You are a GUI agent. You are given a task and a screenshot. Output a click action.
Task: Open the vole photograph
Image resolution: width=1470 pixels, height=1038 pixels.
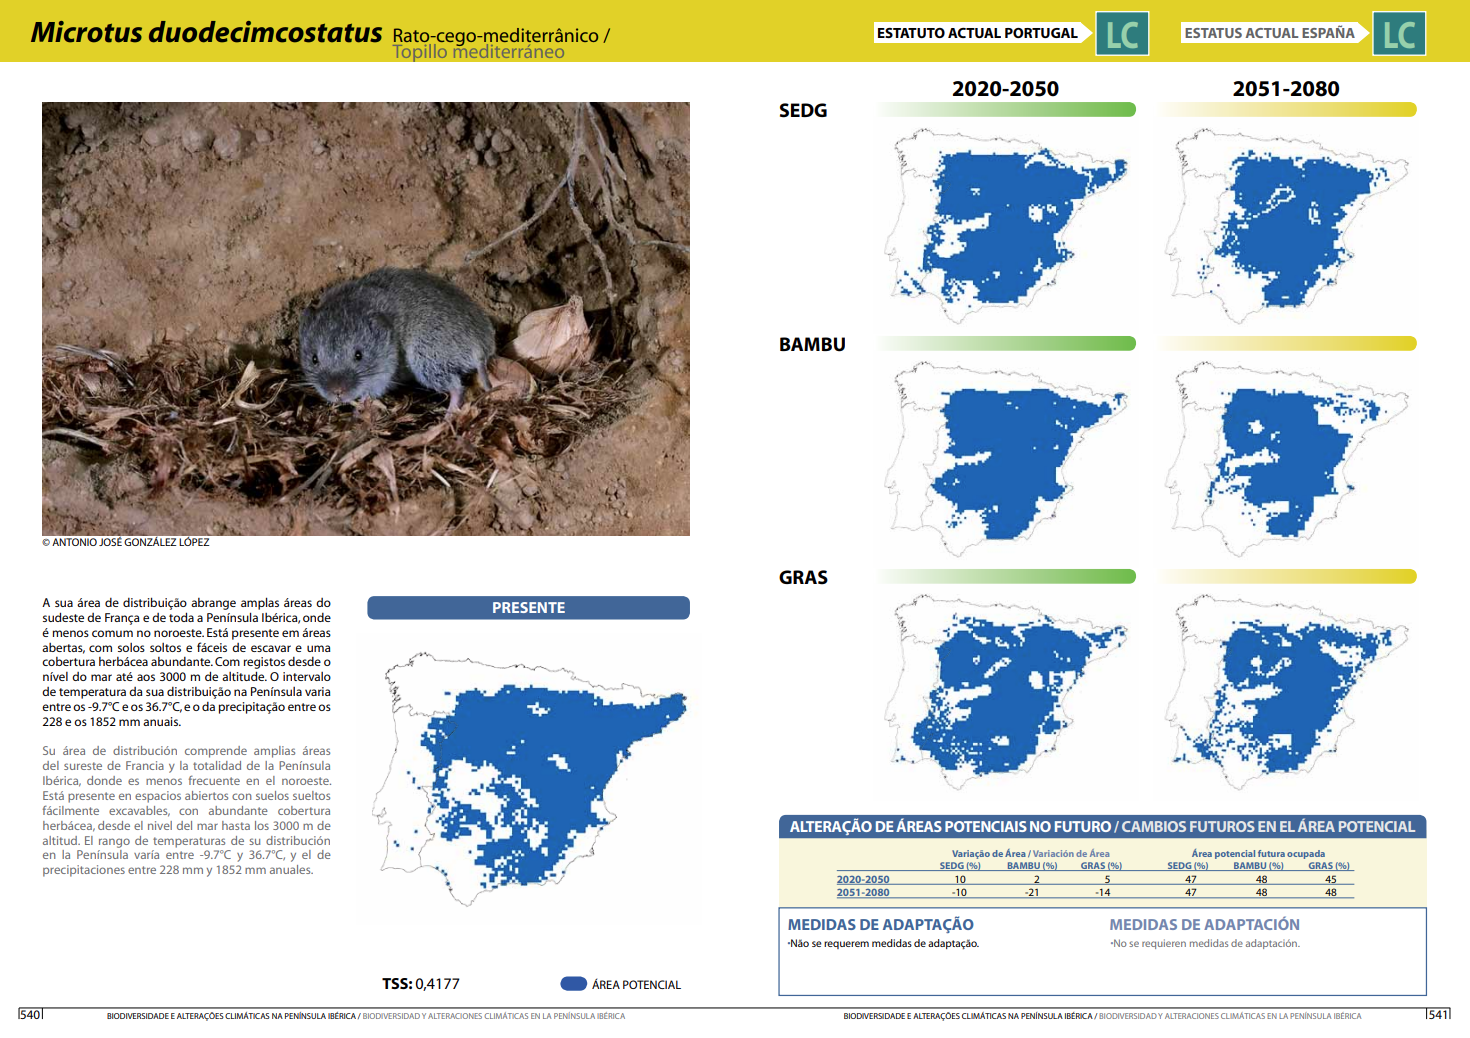click(366, 318)
